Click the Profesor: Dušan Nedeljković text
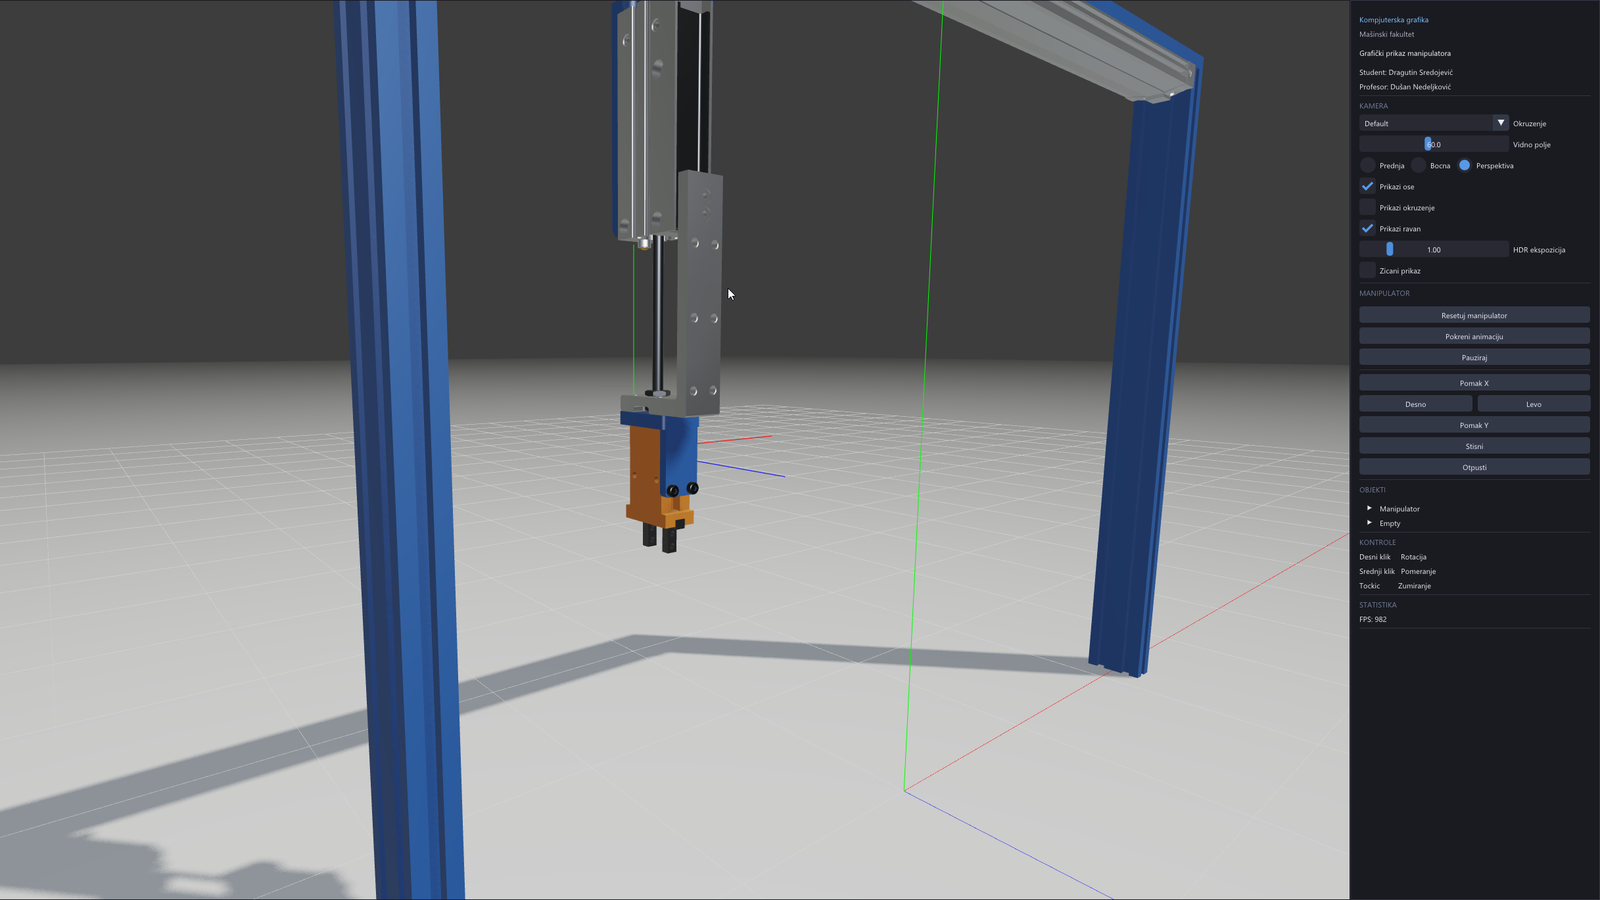The width and height of the screenshot is (1600, 900). coord(1405,87)
